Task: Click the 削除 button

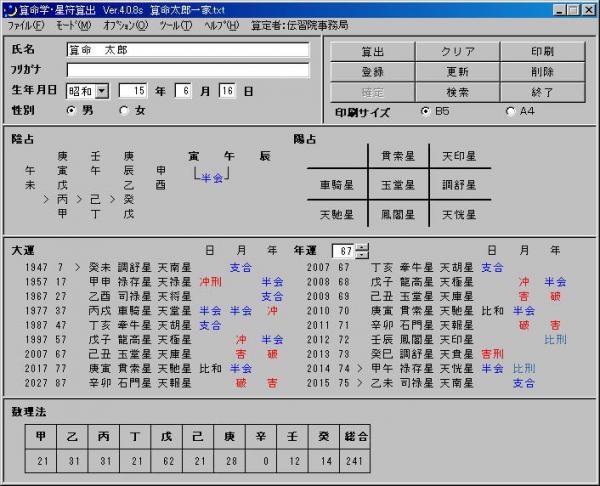Action: tap(543, 72)
